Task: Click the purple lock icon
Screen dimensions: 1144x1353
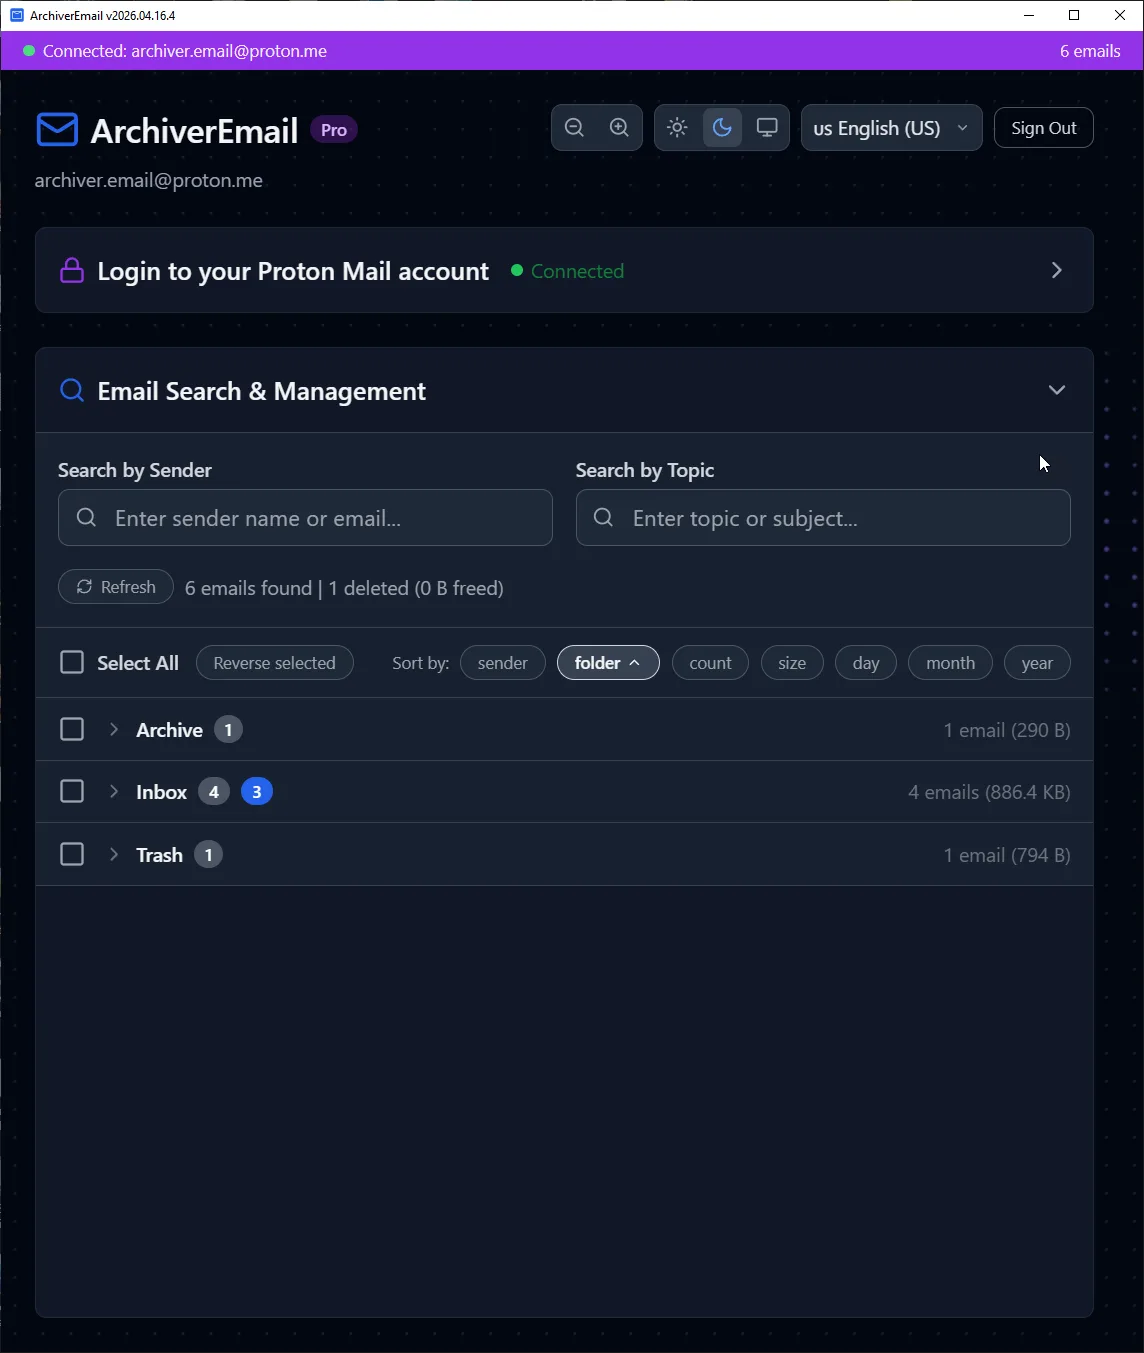Action: point(72,270)
